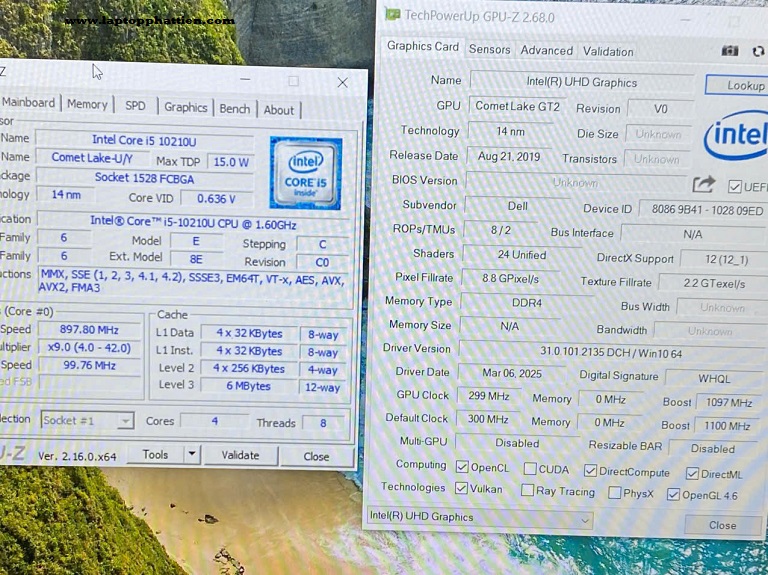Enable the Ray Tracing checkbox
Screen dimensions: 768x575
527,491
